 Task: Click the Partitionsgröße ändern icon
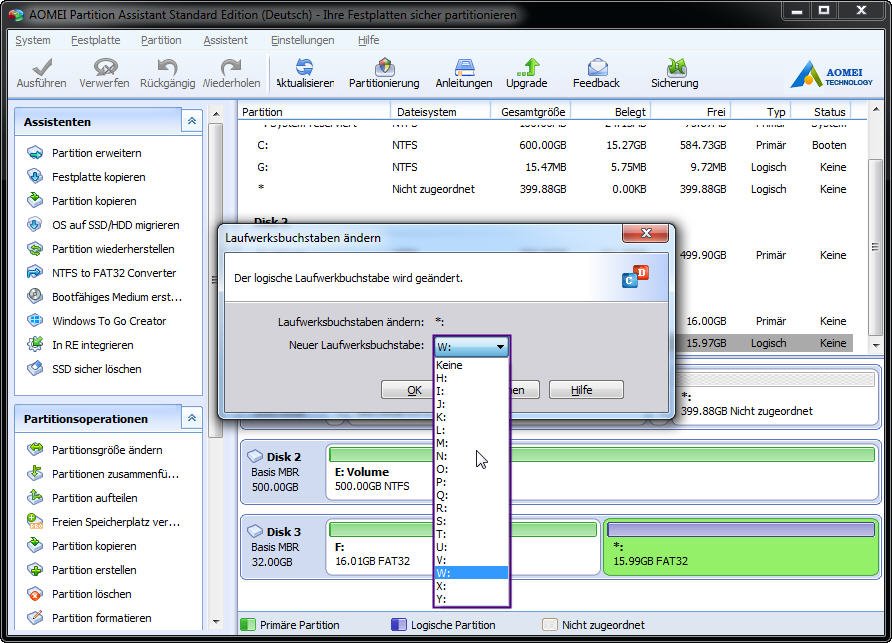coord(35,450)
